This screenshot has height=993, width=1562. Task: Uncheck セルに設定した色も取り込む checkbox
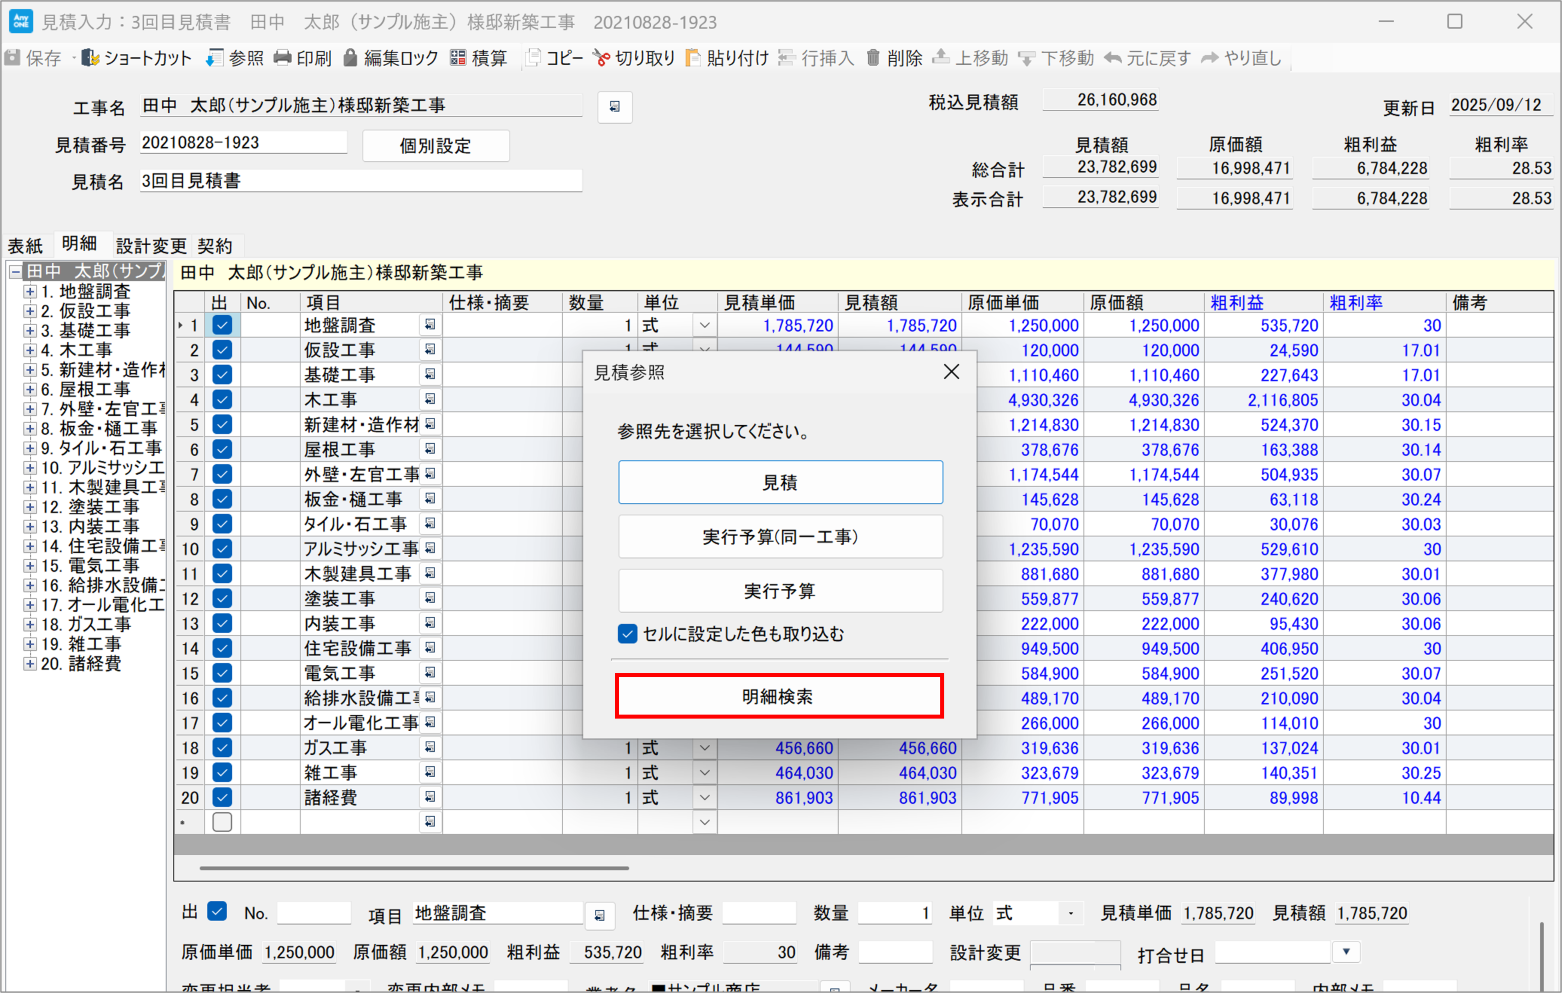tap(628, 634)
